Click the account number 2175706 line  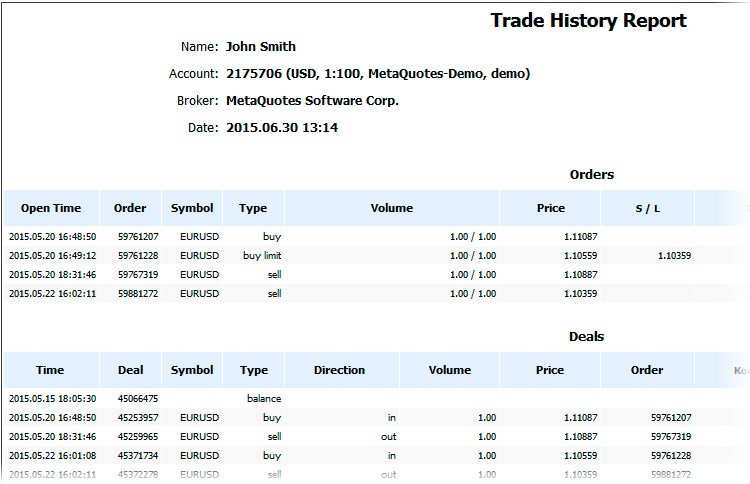coord(378,74)
